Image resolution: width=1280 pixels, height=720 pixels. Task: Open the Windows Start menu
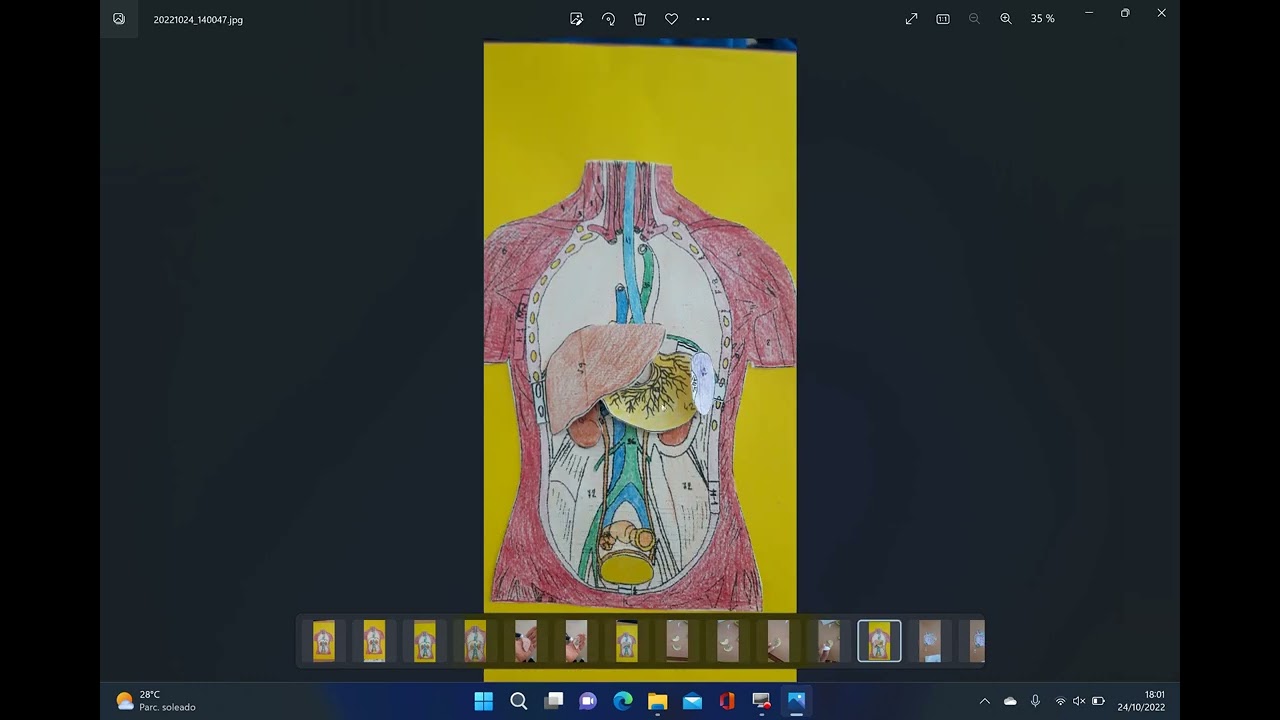(484, 701)
